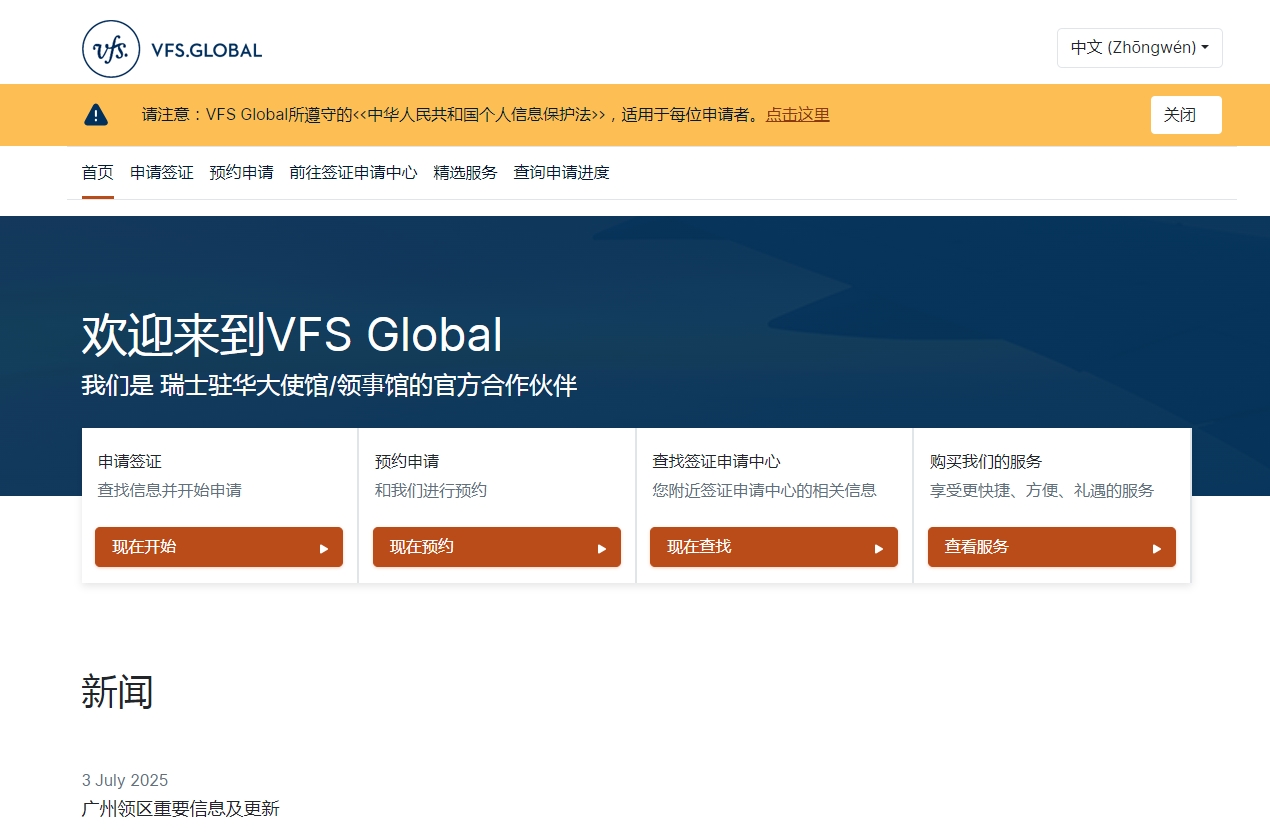
Task: Click the VFS.GLOBAL logo
Action: (x=170, y=48)
